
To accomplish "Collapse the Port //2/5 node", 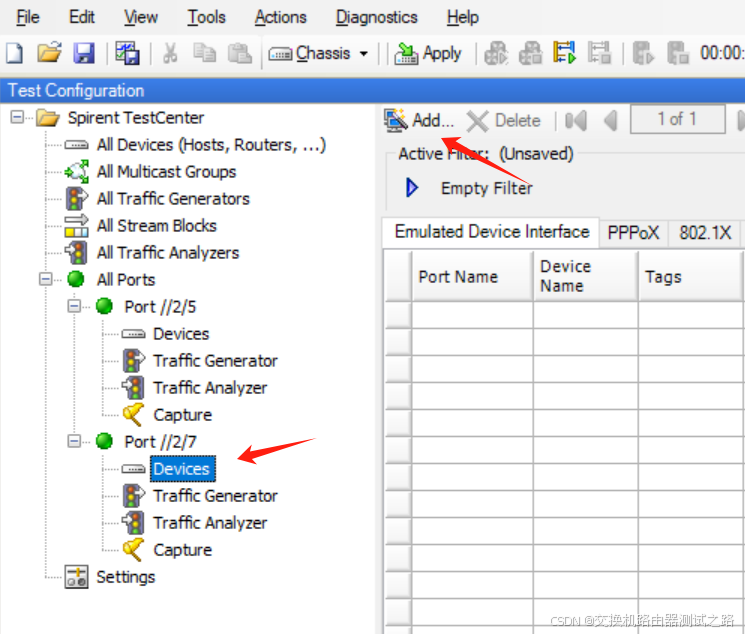I will 74,306.
